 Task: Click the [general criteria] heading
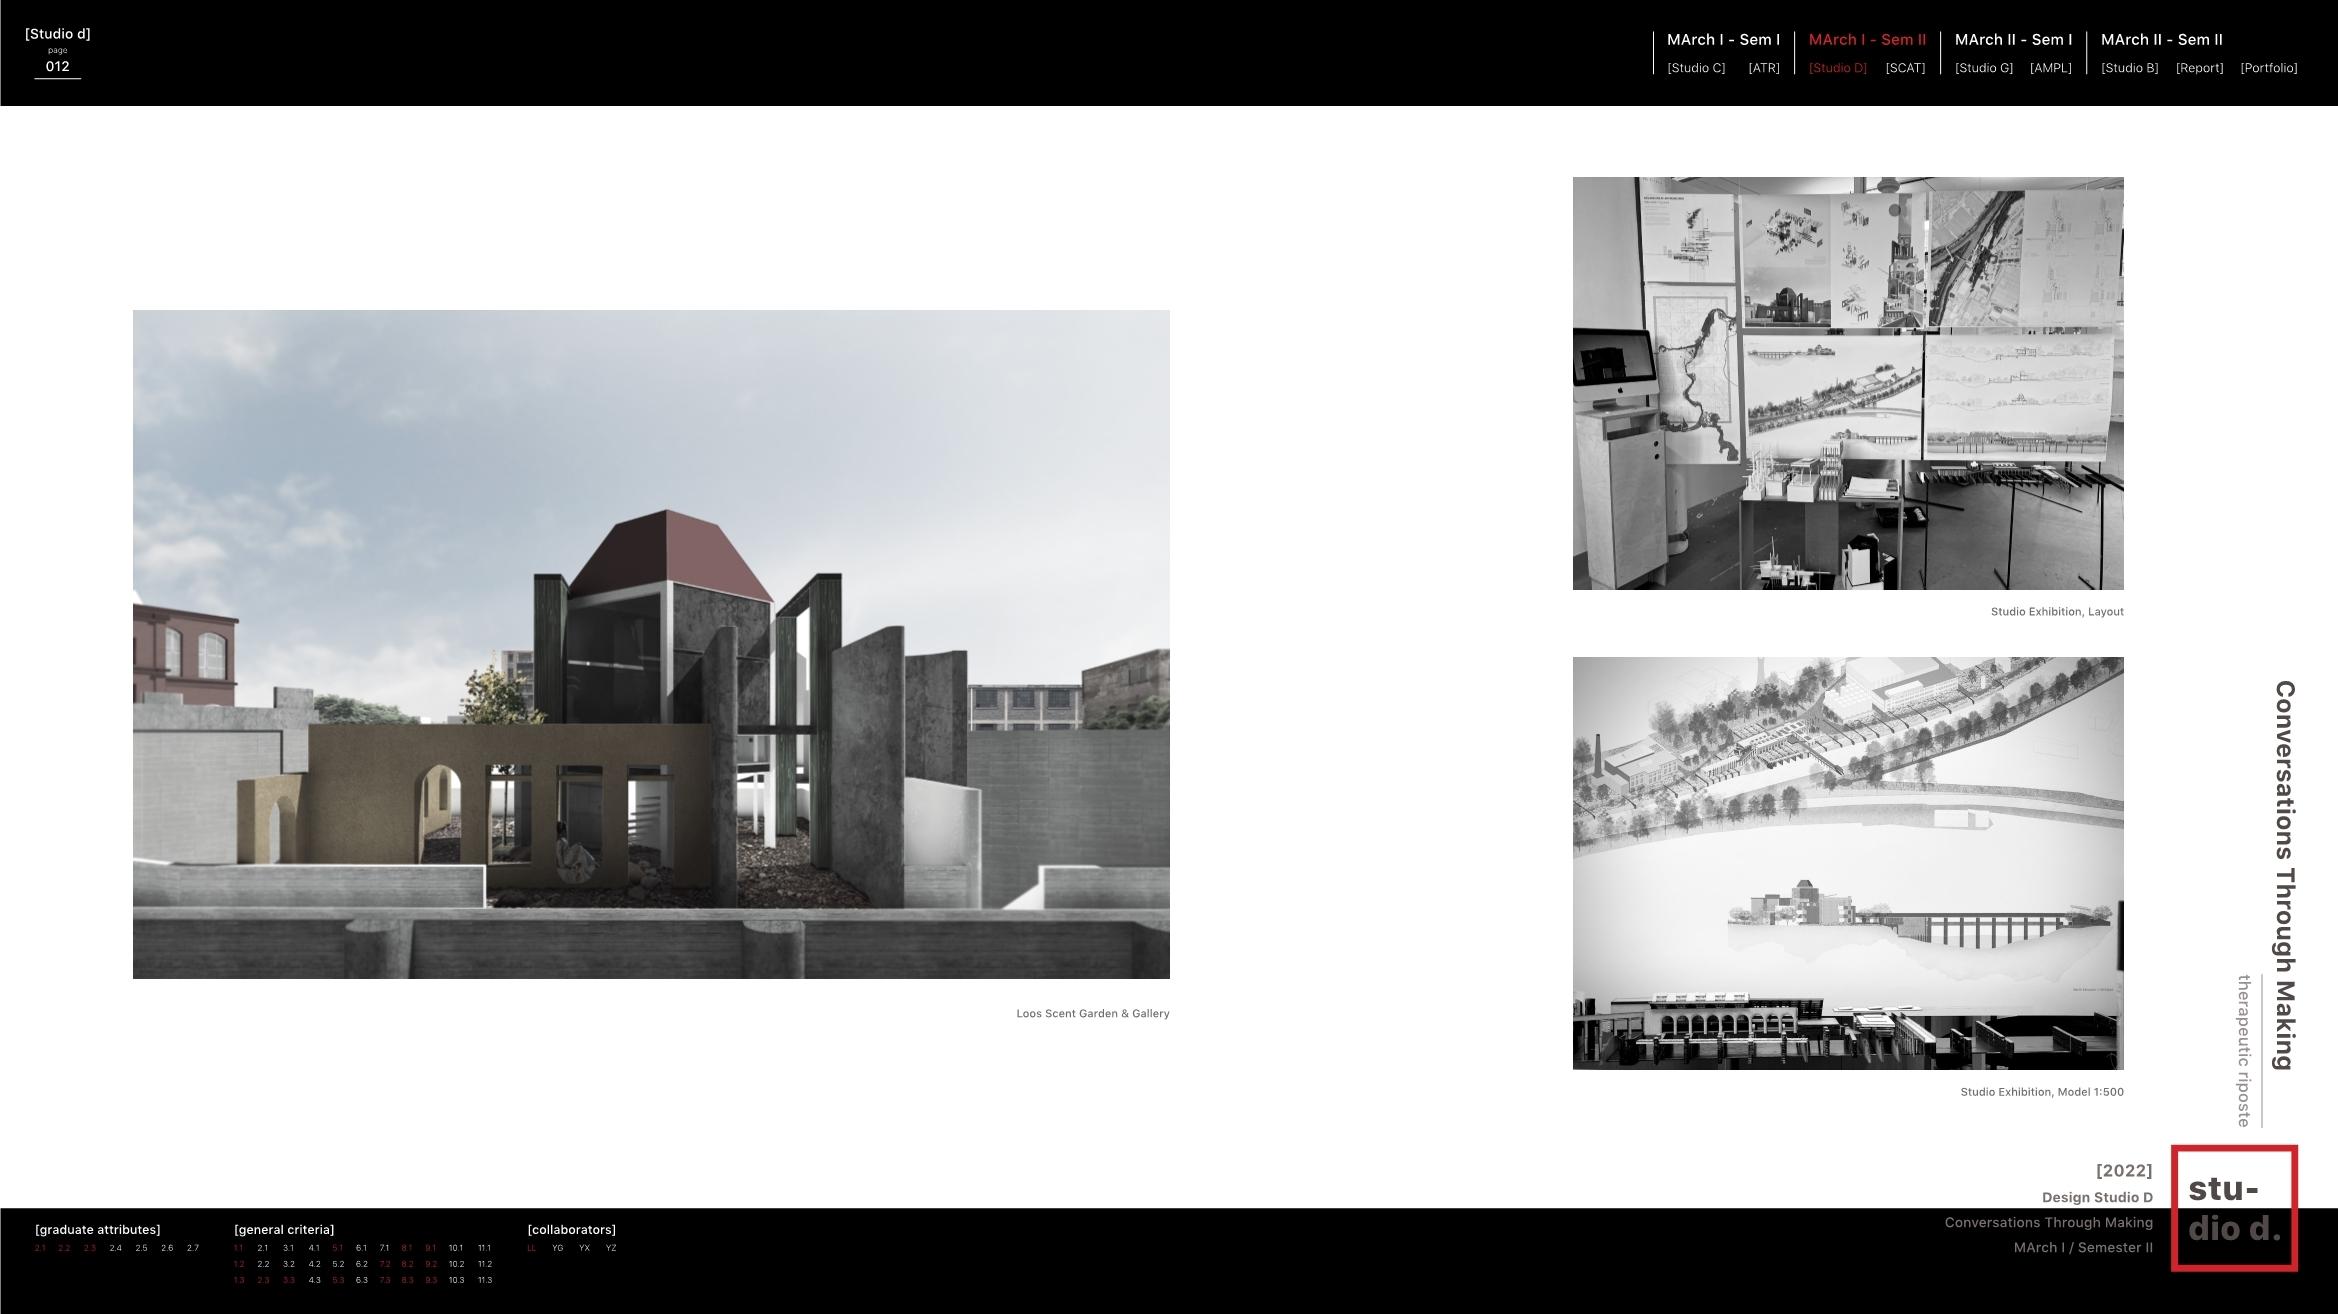point(284,1229)
